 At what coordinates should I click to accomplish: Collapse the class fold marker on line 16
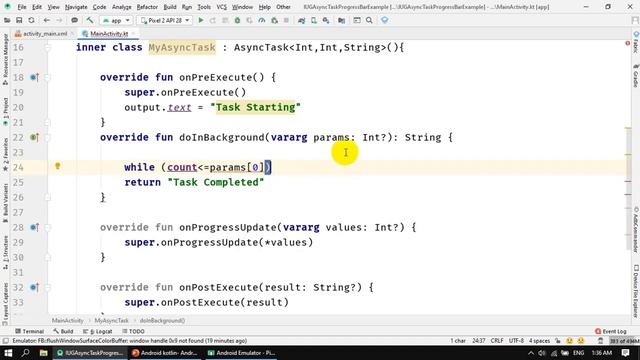click(47, 47)
